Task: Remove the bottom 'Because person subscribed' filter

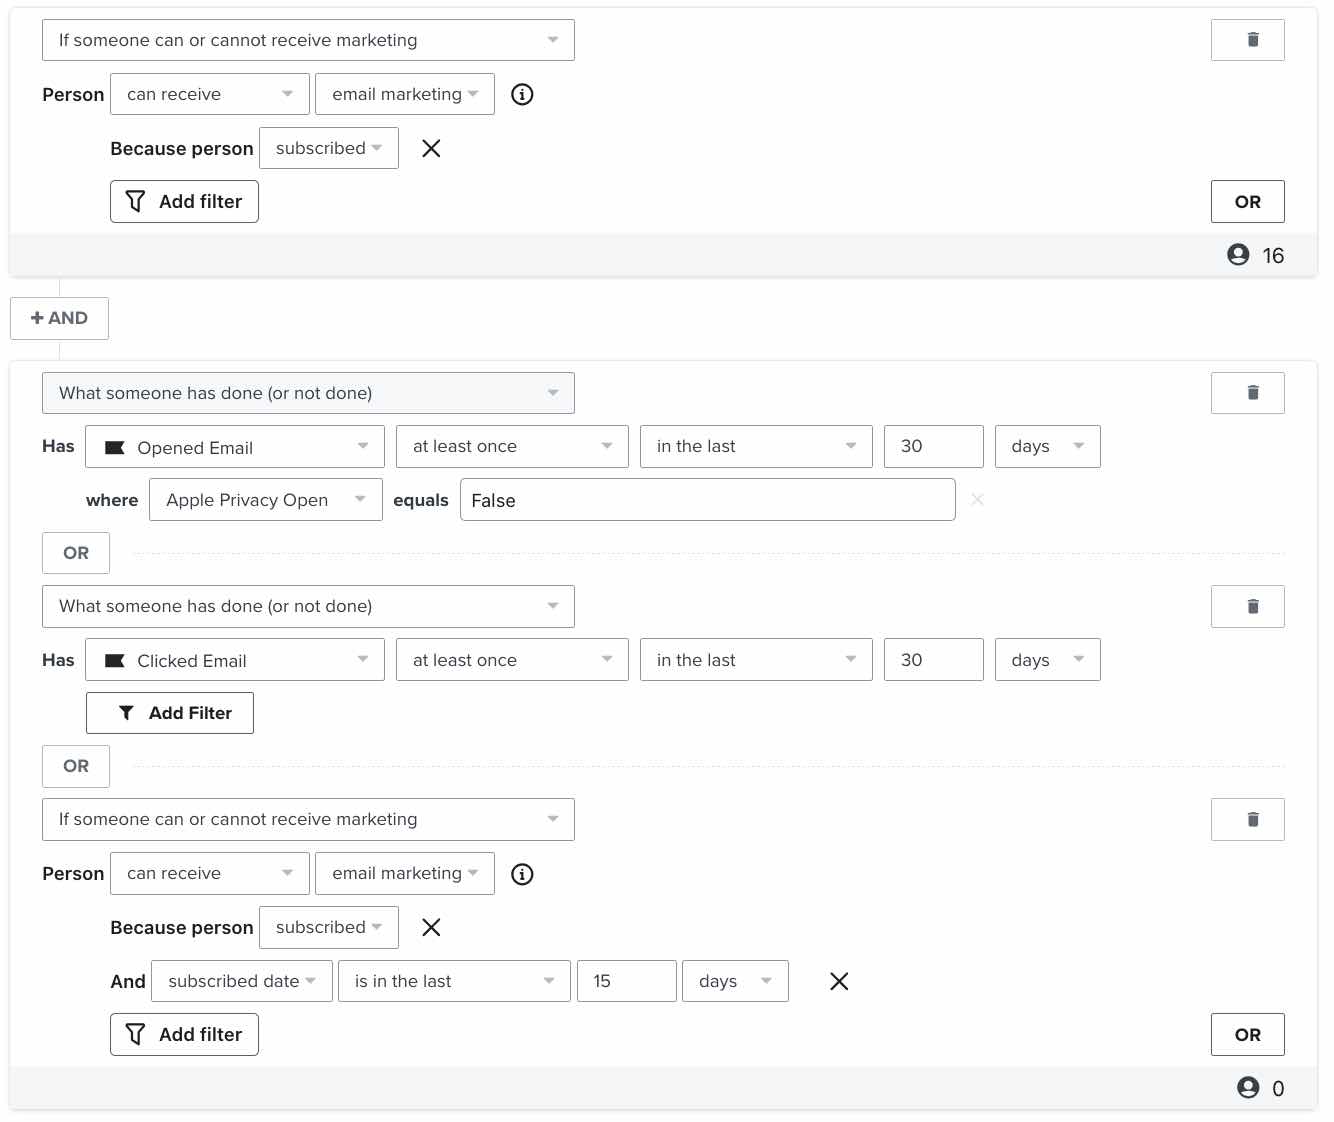Action: coord(431,927)
